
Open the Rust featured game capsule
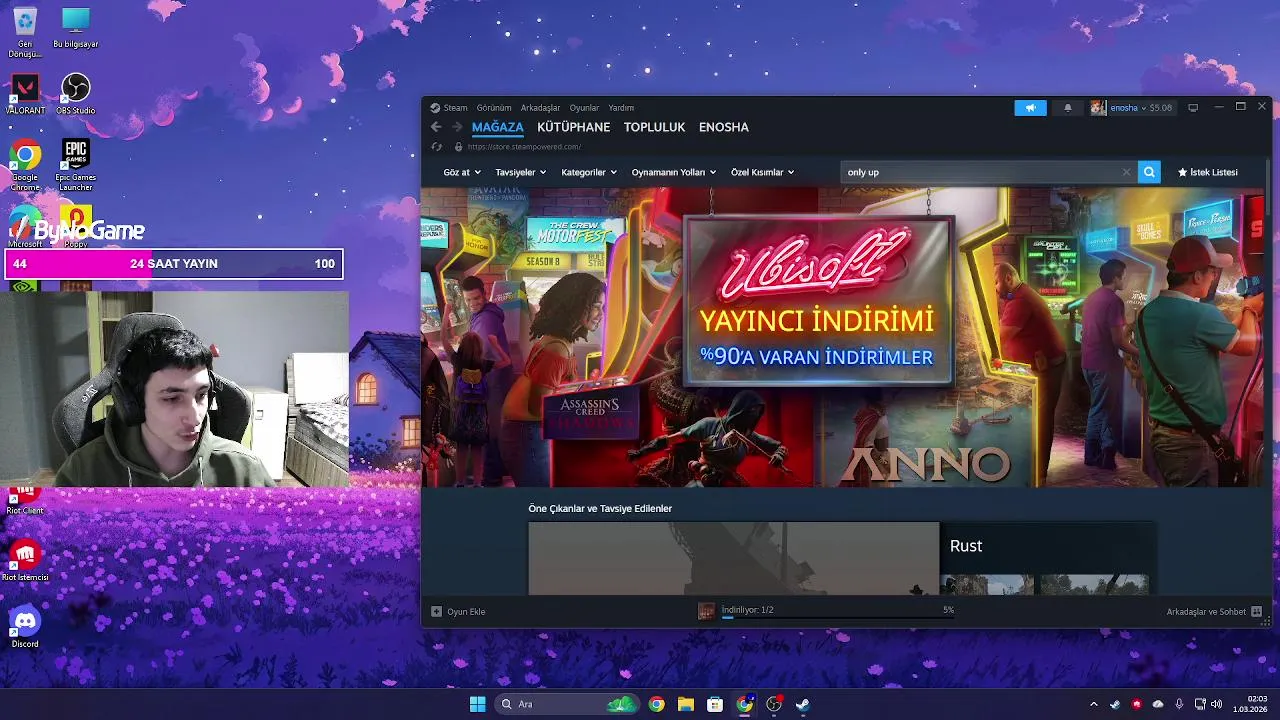(842, 558)
